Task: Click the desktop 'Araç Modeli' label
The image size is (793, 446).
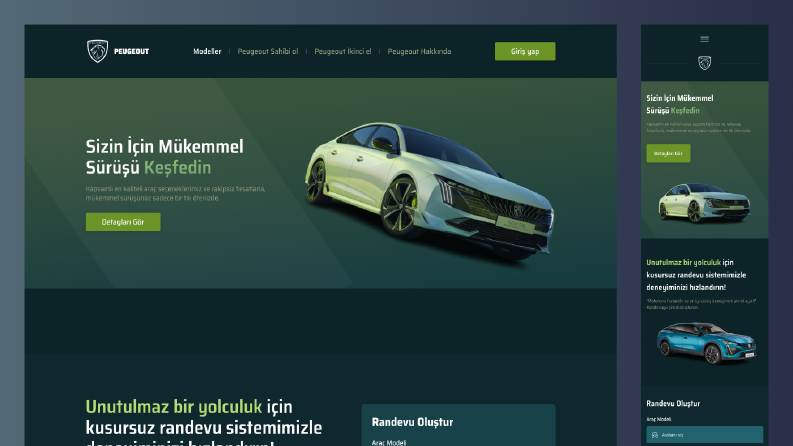Action: click(389, 442)
